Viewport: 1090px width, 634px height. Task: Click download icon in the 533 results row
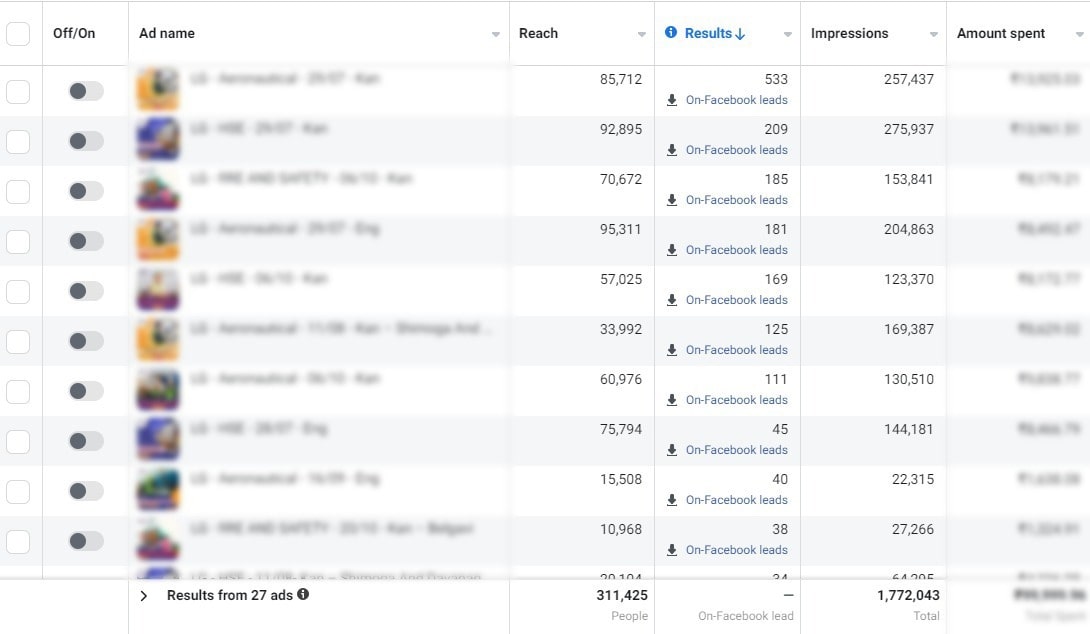coord(672,100)
